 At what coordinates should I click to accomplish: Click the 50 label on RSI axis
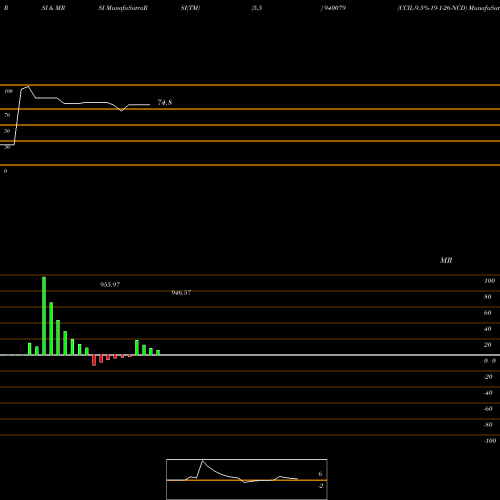7,131
